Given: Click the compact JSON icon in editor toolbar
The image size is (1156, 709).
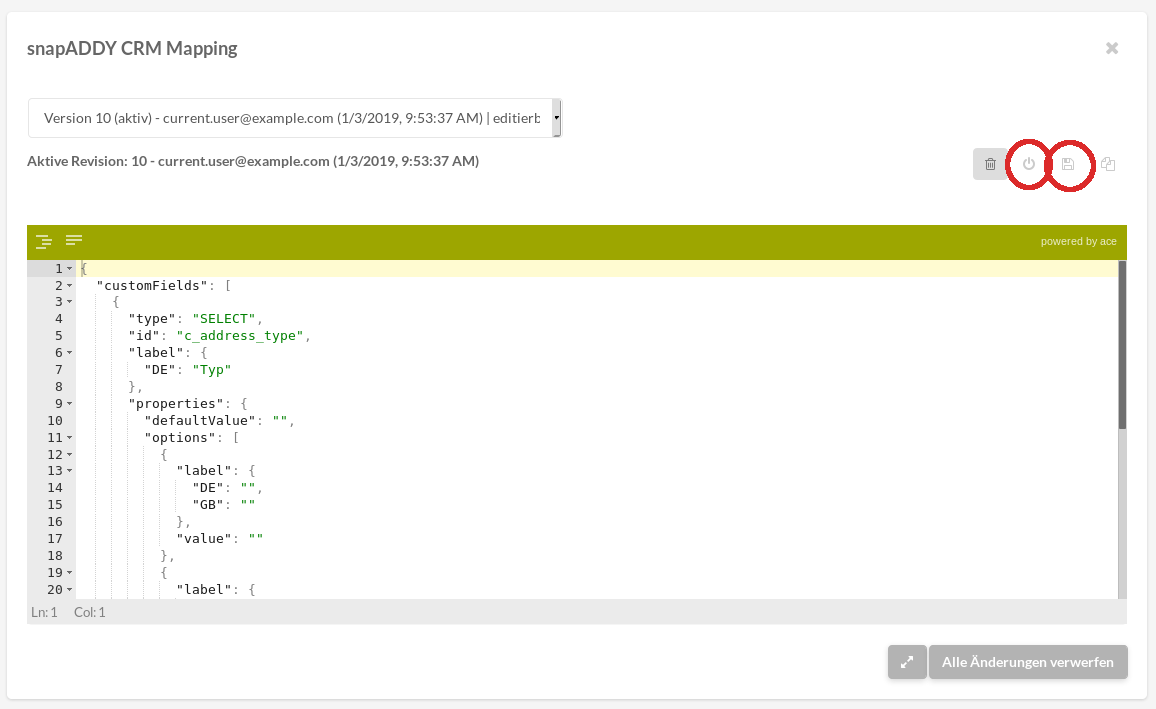Looking at the screenshot, I should (x=74, y=240).
